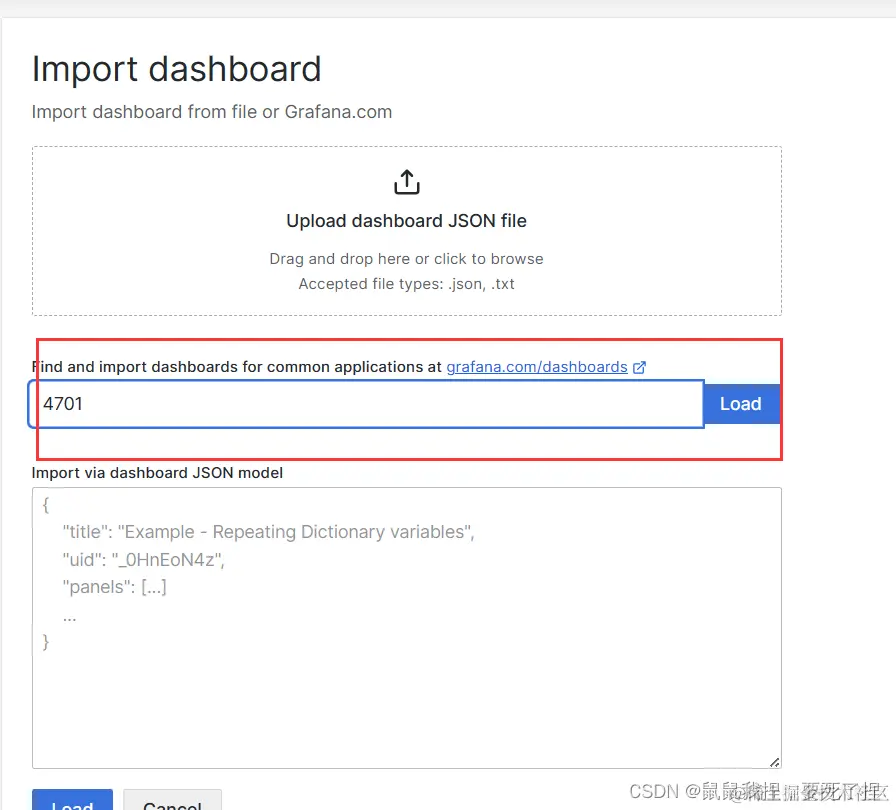896x810 pixels.
Task: Click 'Drag and drop here or click to browse'
Action: pyautogui.click(x=406, y=259)
